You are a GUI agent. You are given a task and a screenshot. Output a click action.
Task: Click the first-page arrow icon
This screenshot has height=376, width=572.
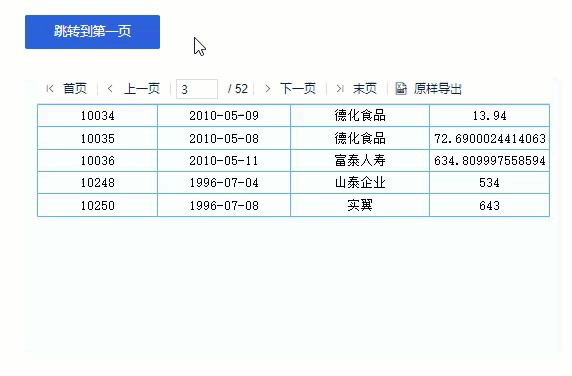[50, 89]
